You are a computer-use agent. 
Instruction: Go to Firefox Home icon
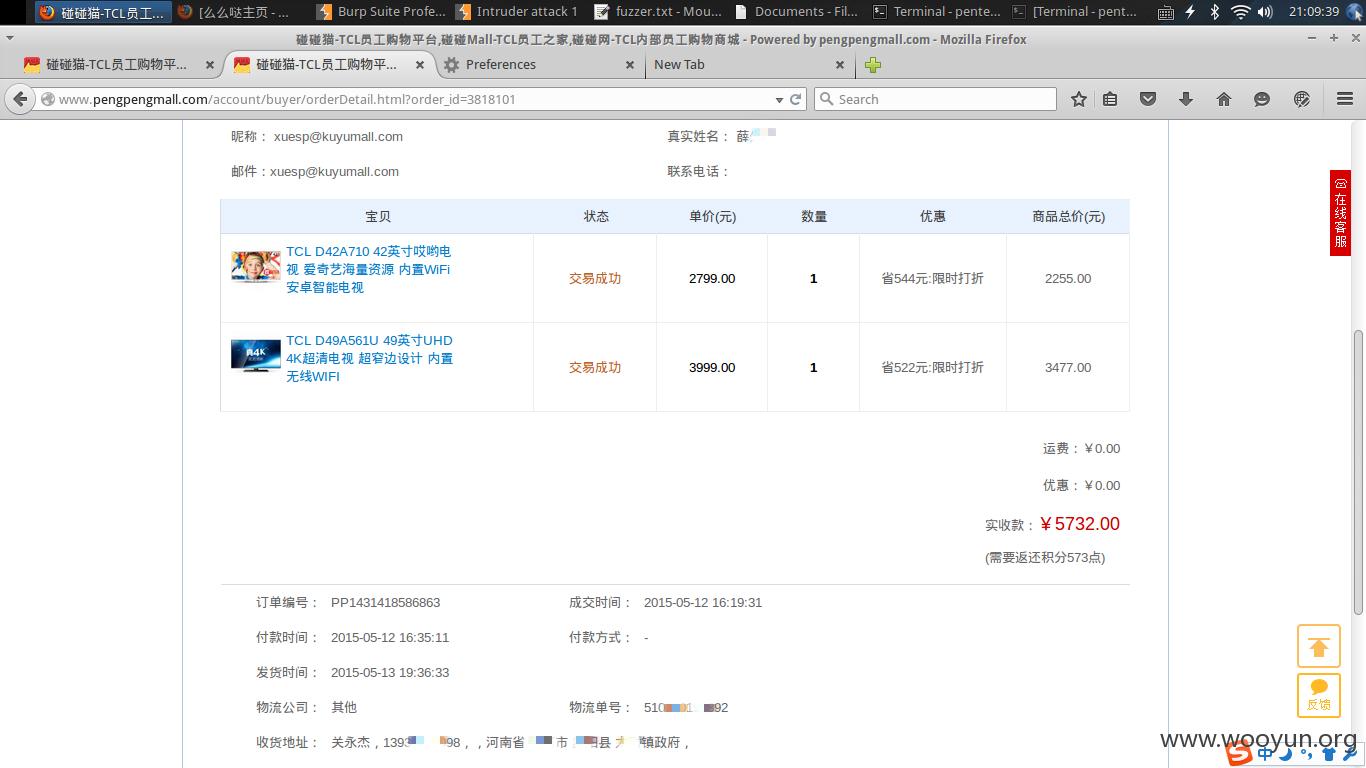click(1224, 99)
